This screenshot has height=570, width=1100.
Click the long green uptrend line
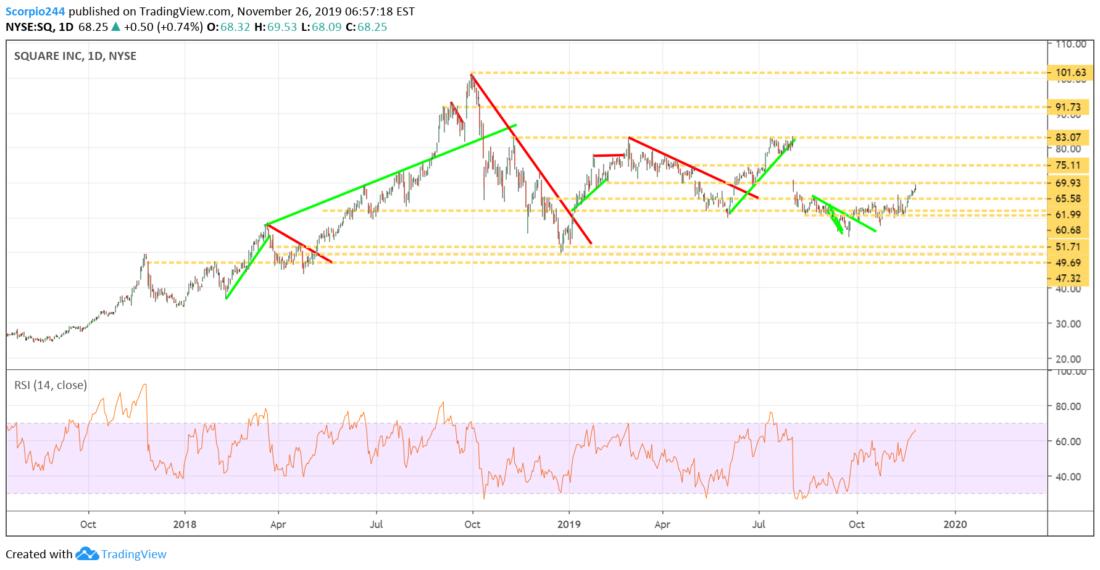coord(391,175)
